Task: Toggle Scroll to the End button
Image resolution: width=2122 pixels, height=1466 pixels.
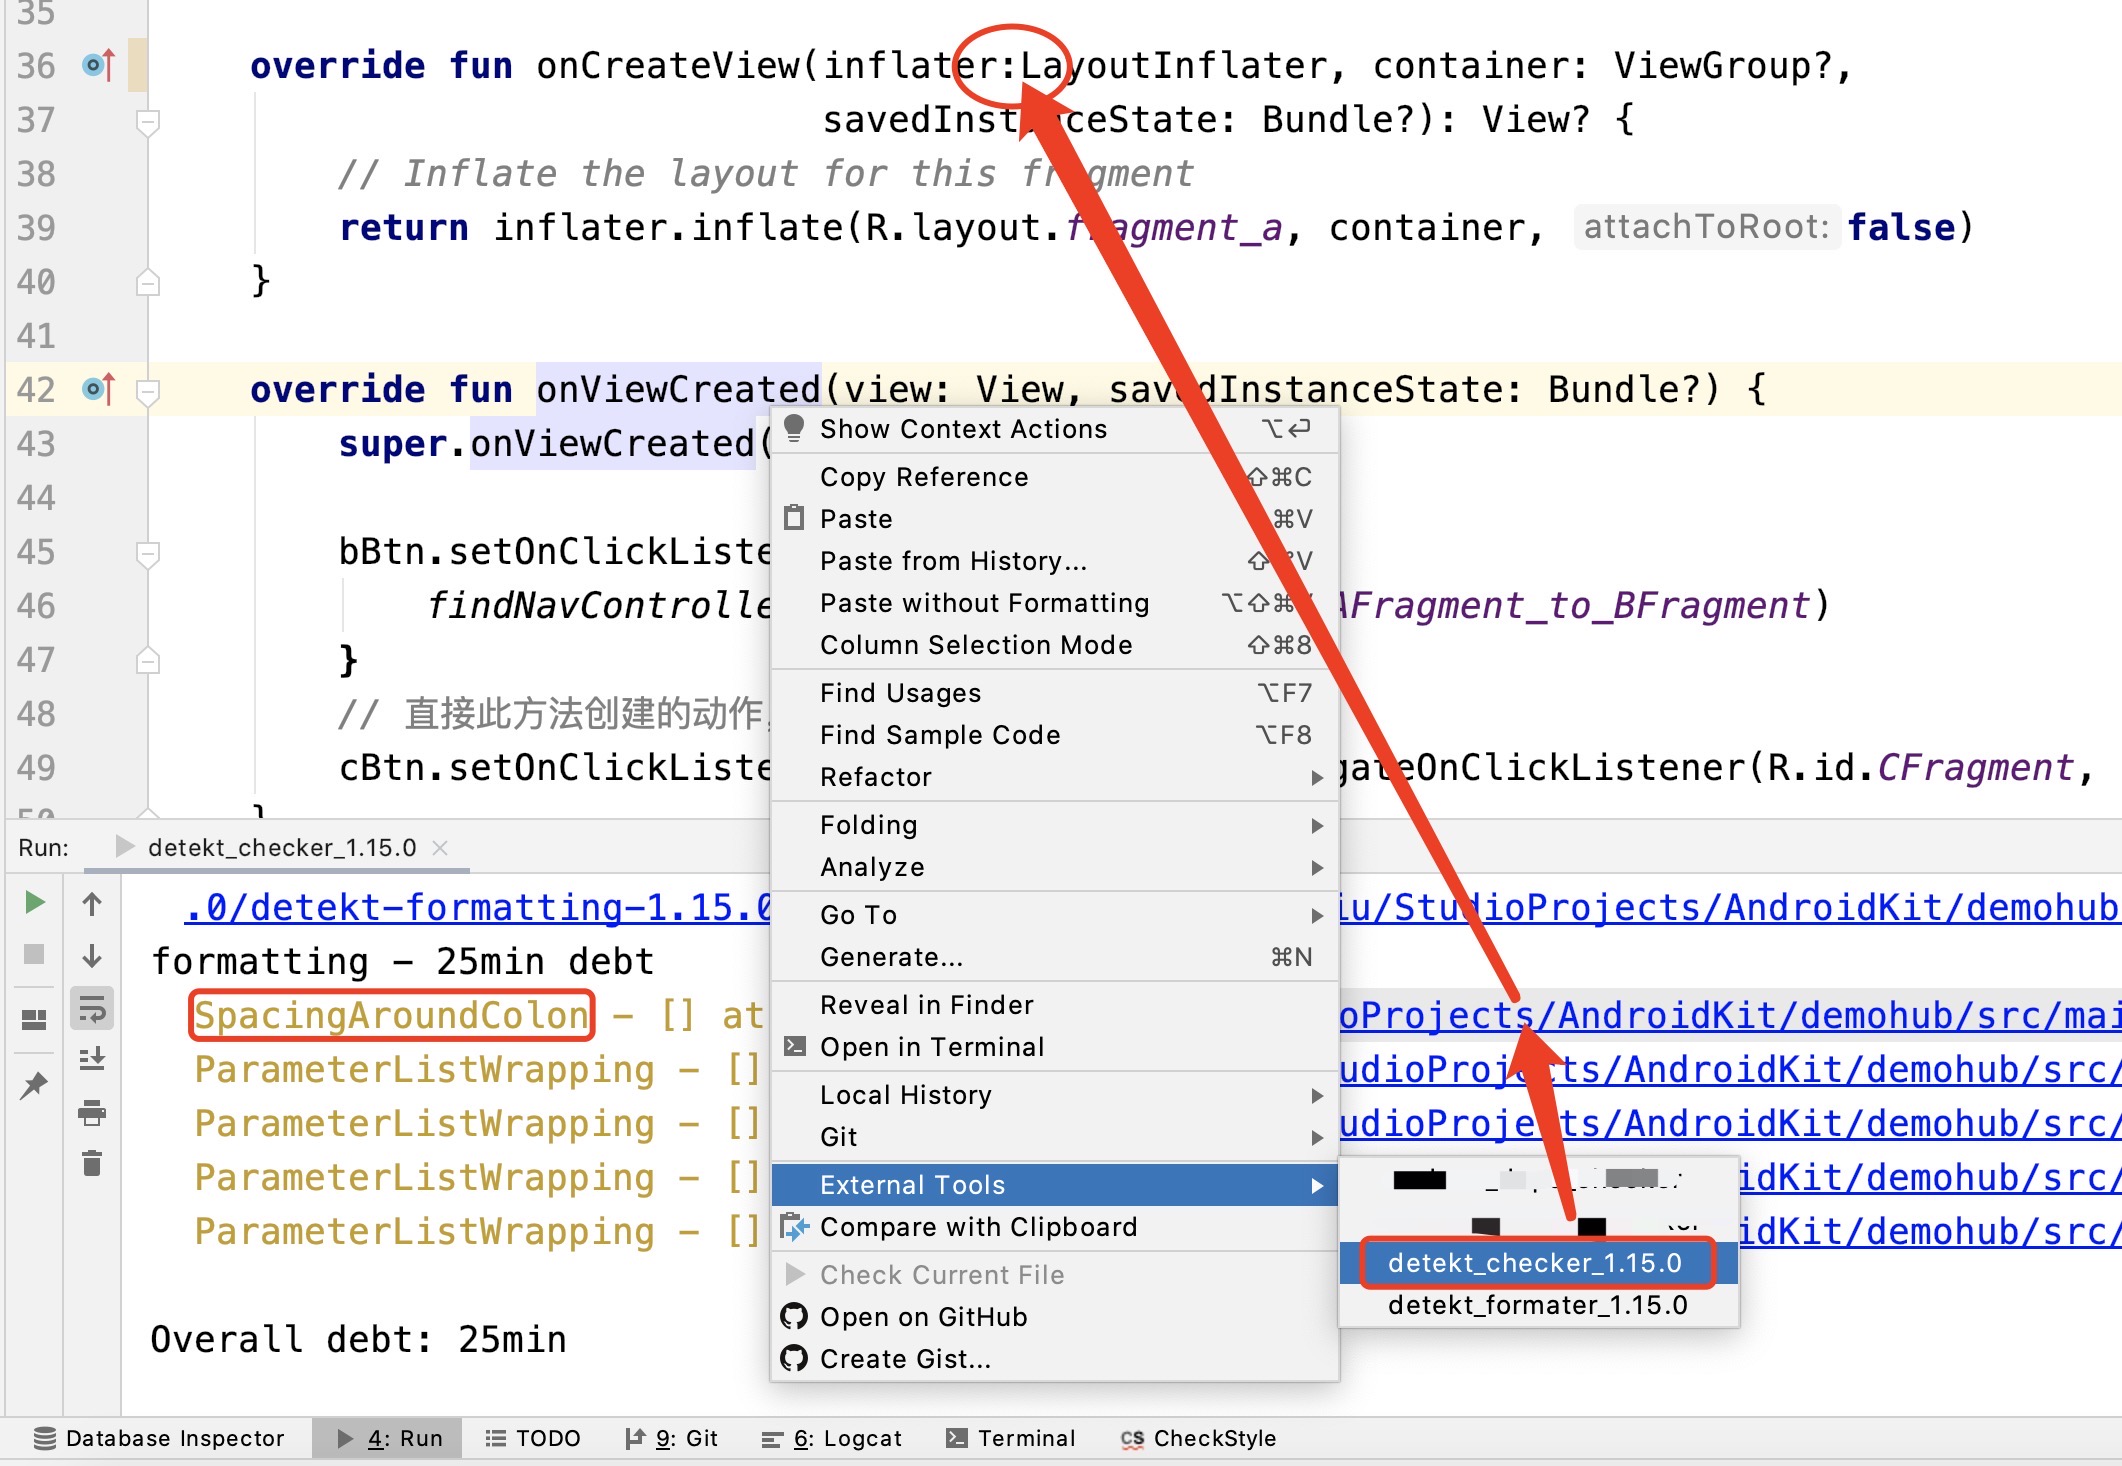Action: tap(92, 1059)
